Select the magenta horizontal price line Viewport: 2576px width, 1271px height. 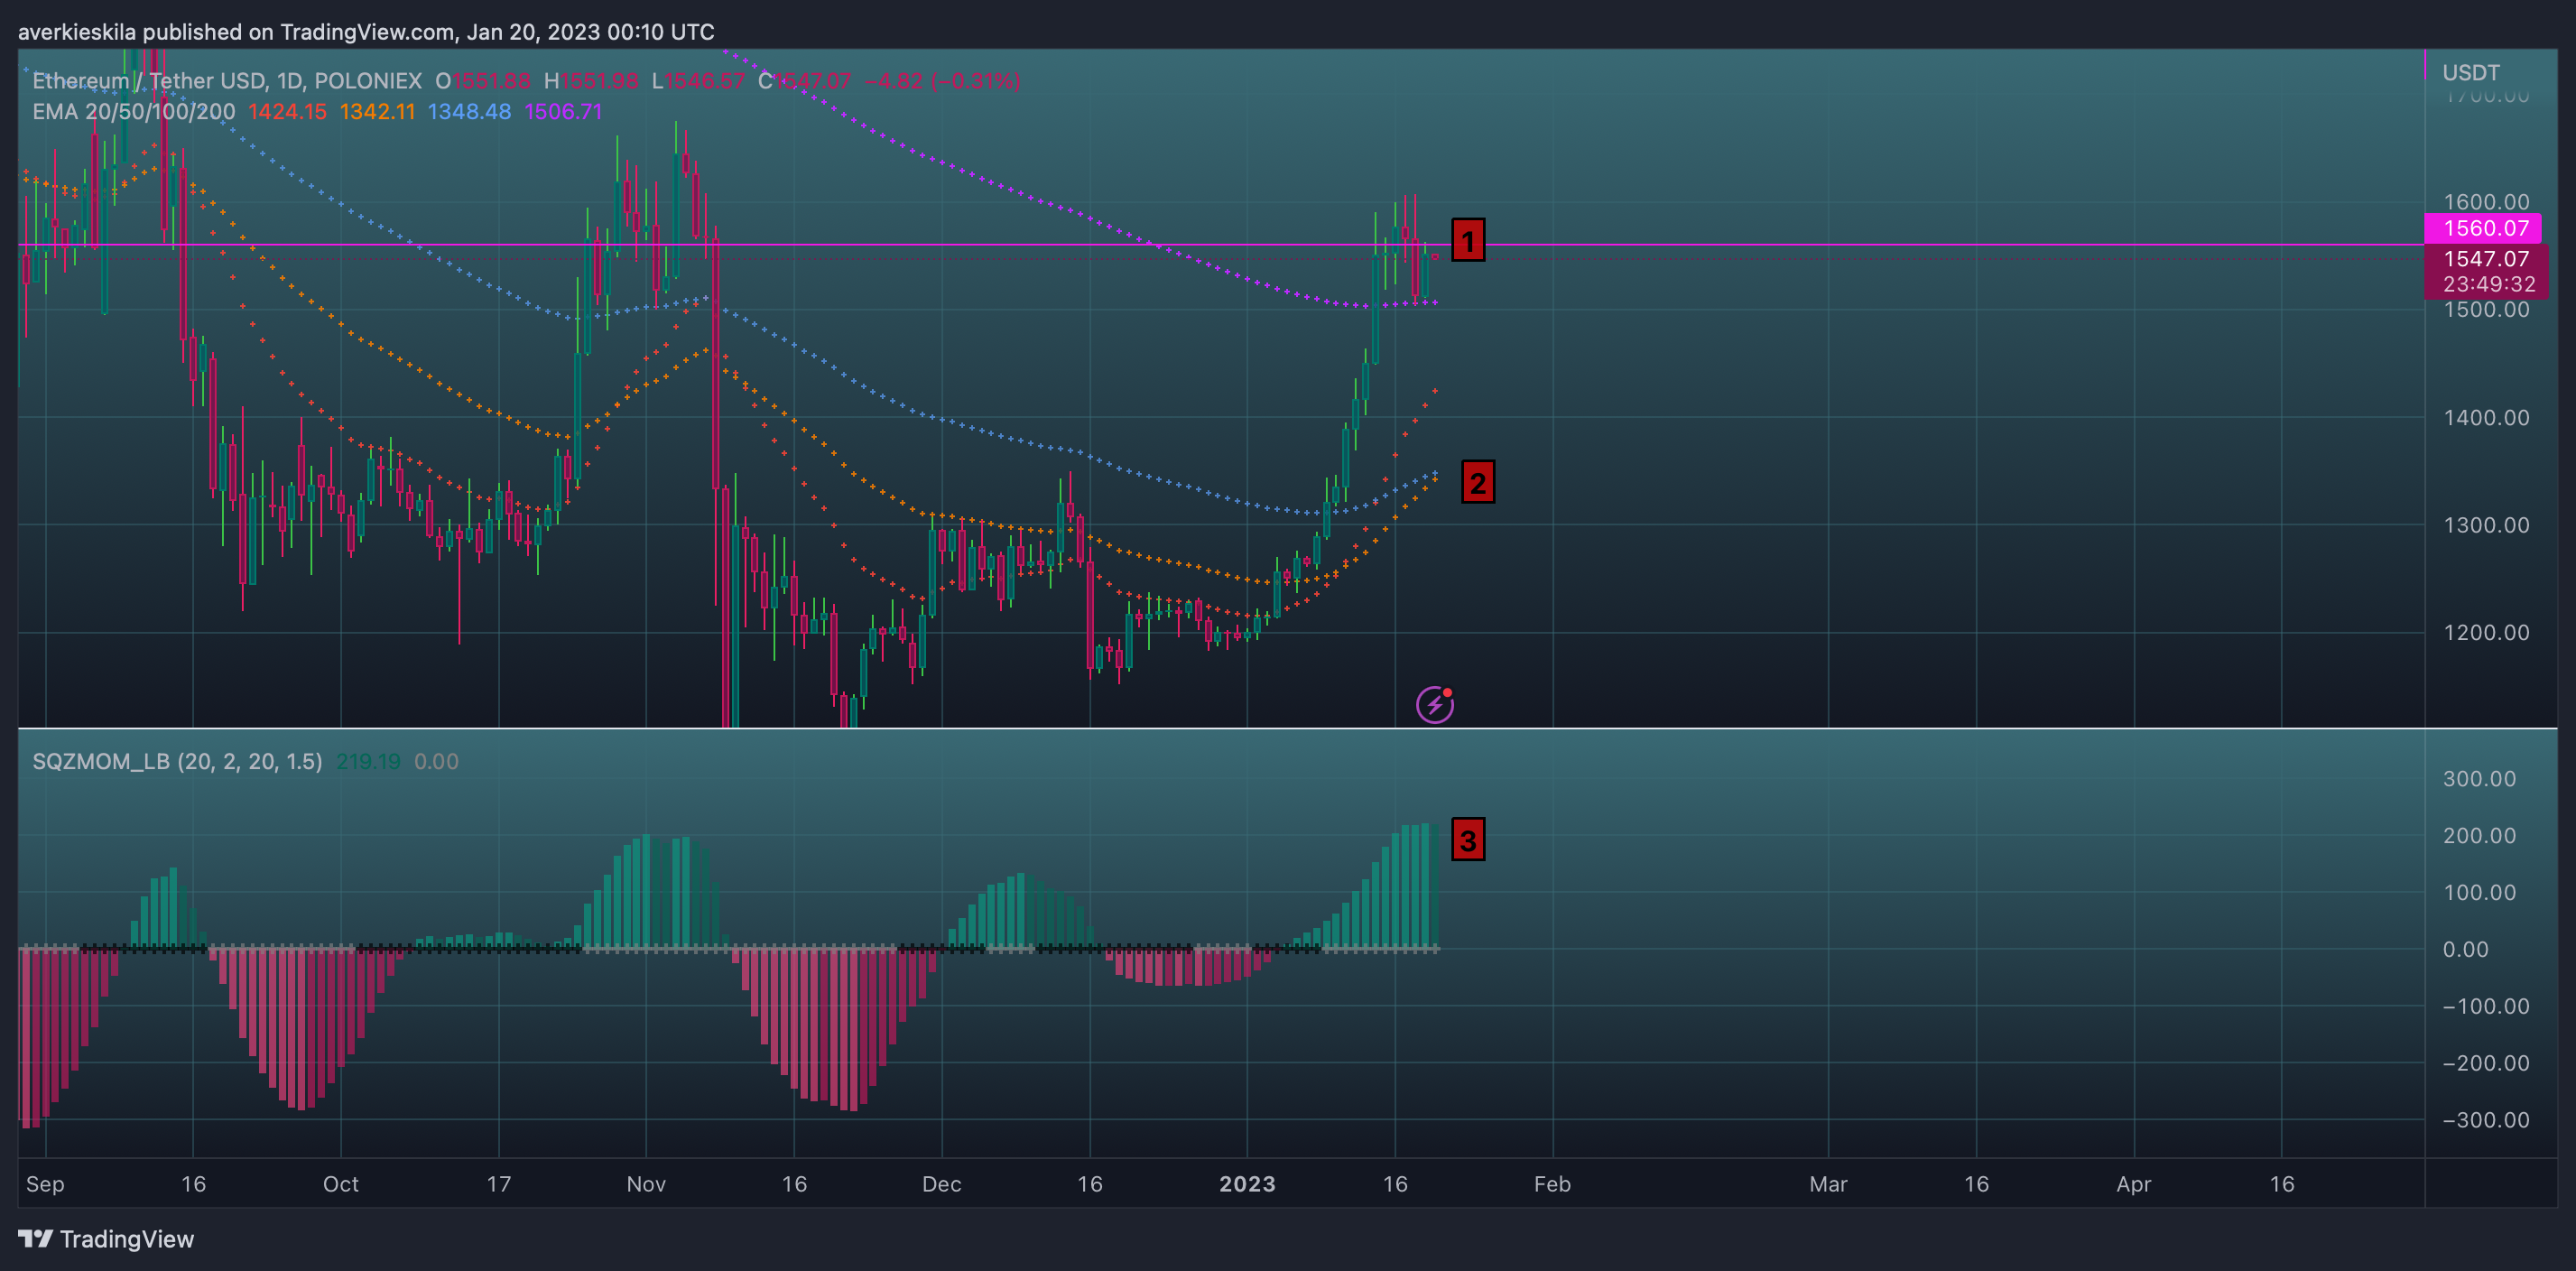pyautogui.click(x=1221, y=244)
